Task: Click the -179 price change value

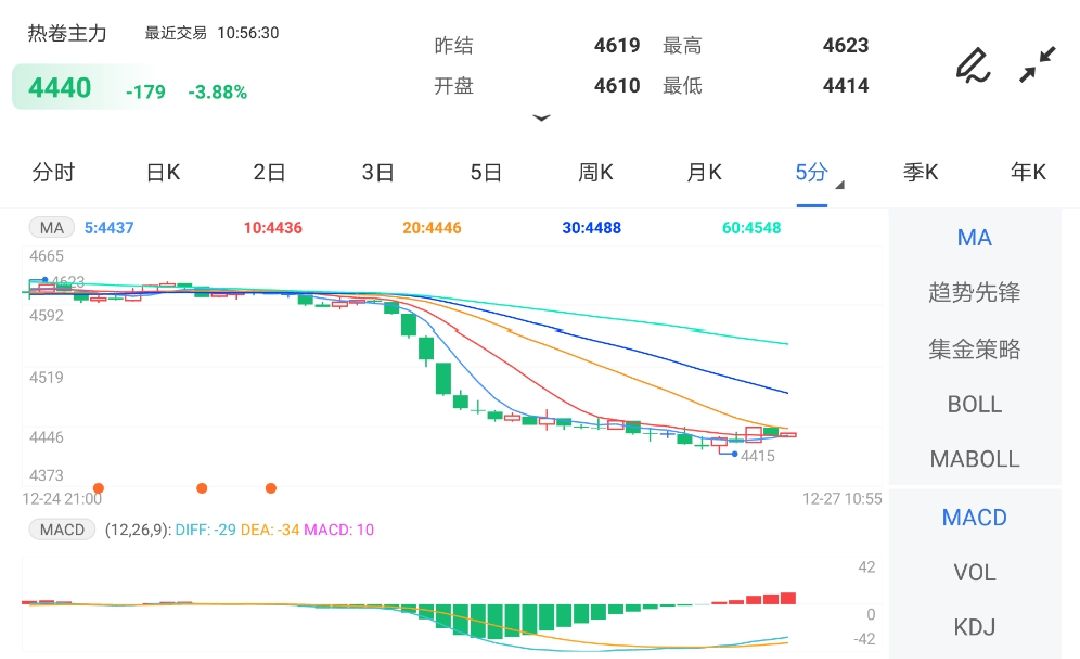Action: pos(145,92)
